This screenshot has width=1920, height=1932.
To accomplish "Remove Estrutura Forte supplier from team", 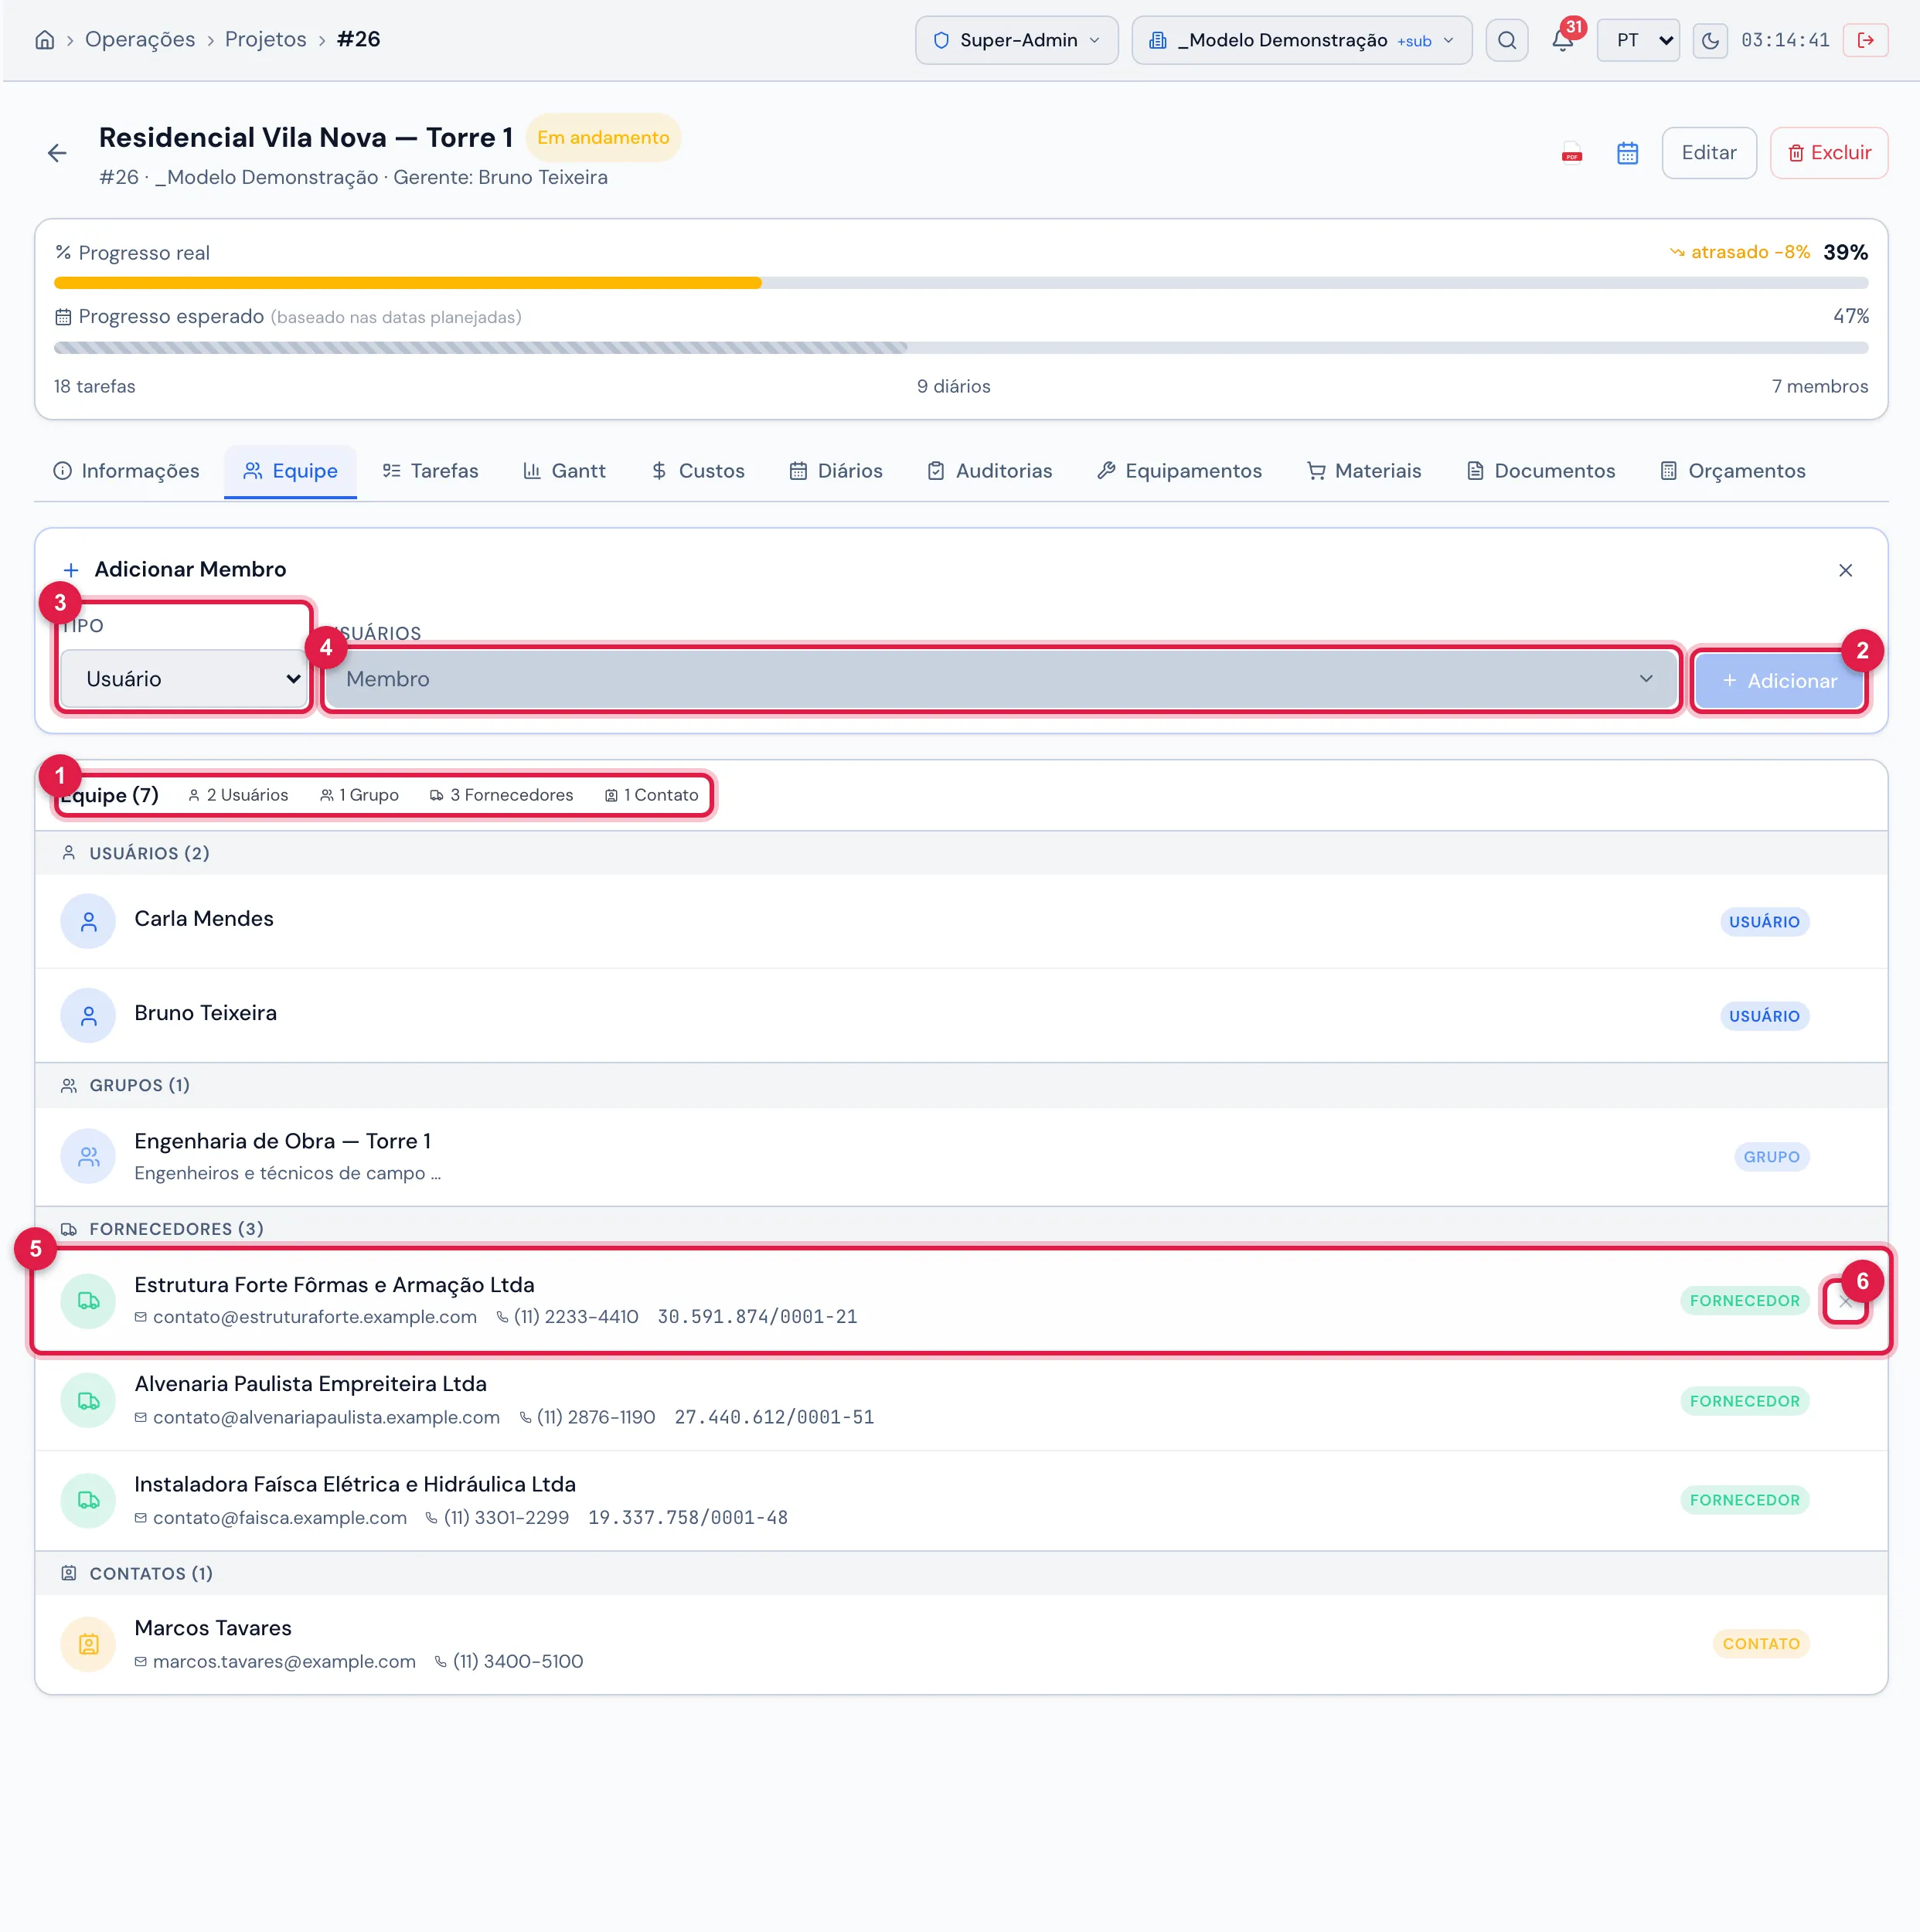I will click(x=1845, y=1301).
